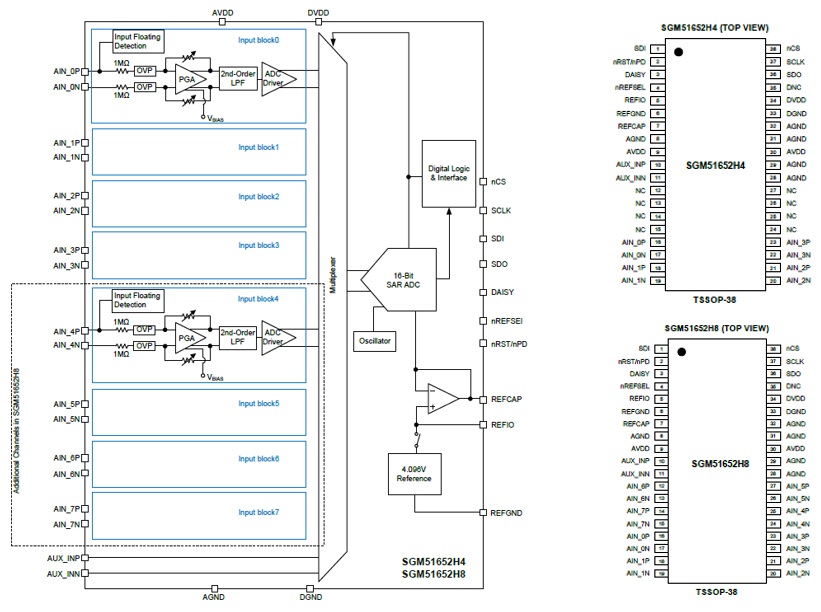Select the AIN_6P input label on the block diagram
821x612 pixels.
(66, 458)
